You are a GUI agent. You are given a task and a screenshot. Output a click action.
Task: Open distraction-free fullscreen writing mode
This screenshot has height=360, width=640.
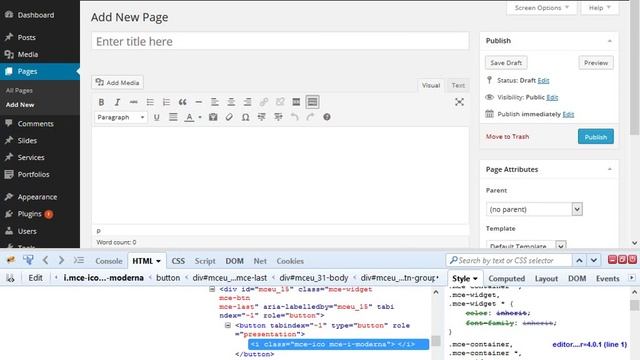pos(459,102)
